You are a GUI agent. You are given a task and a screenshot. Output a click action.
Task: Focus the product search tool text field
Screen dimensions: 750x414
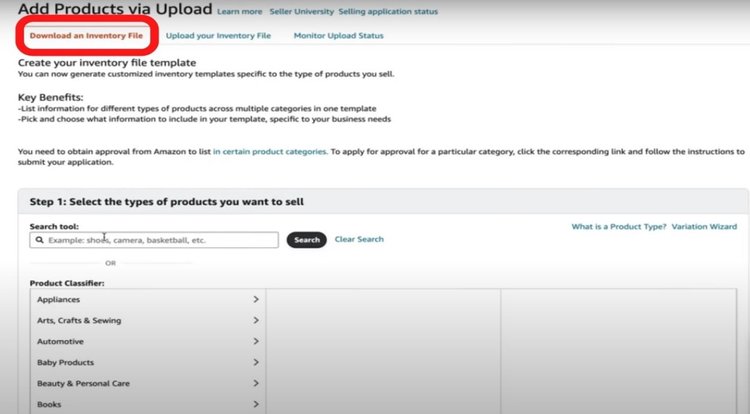coord(154,240)
